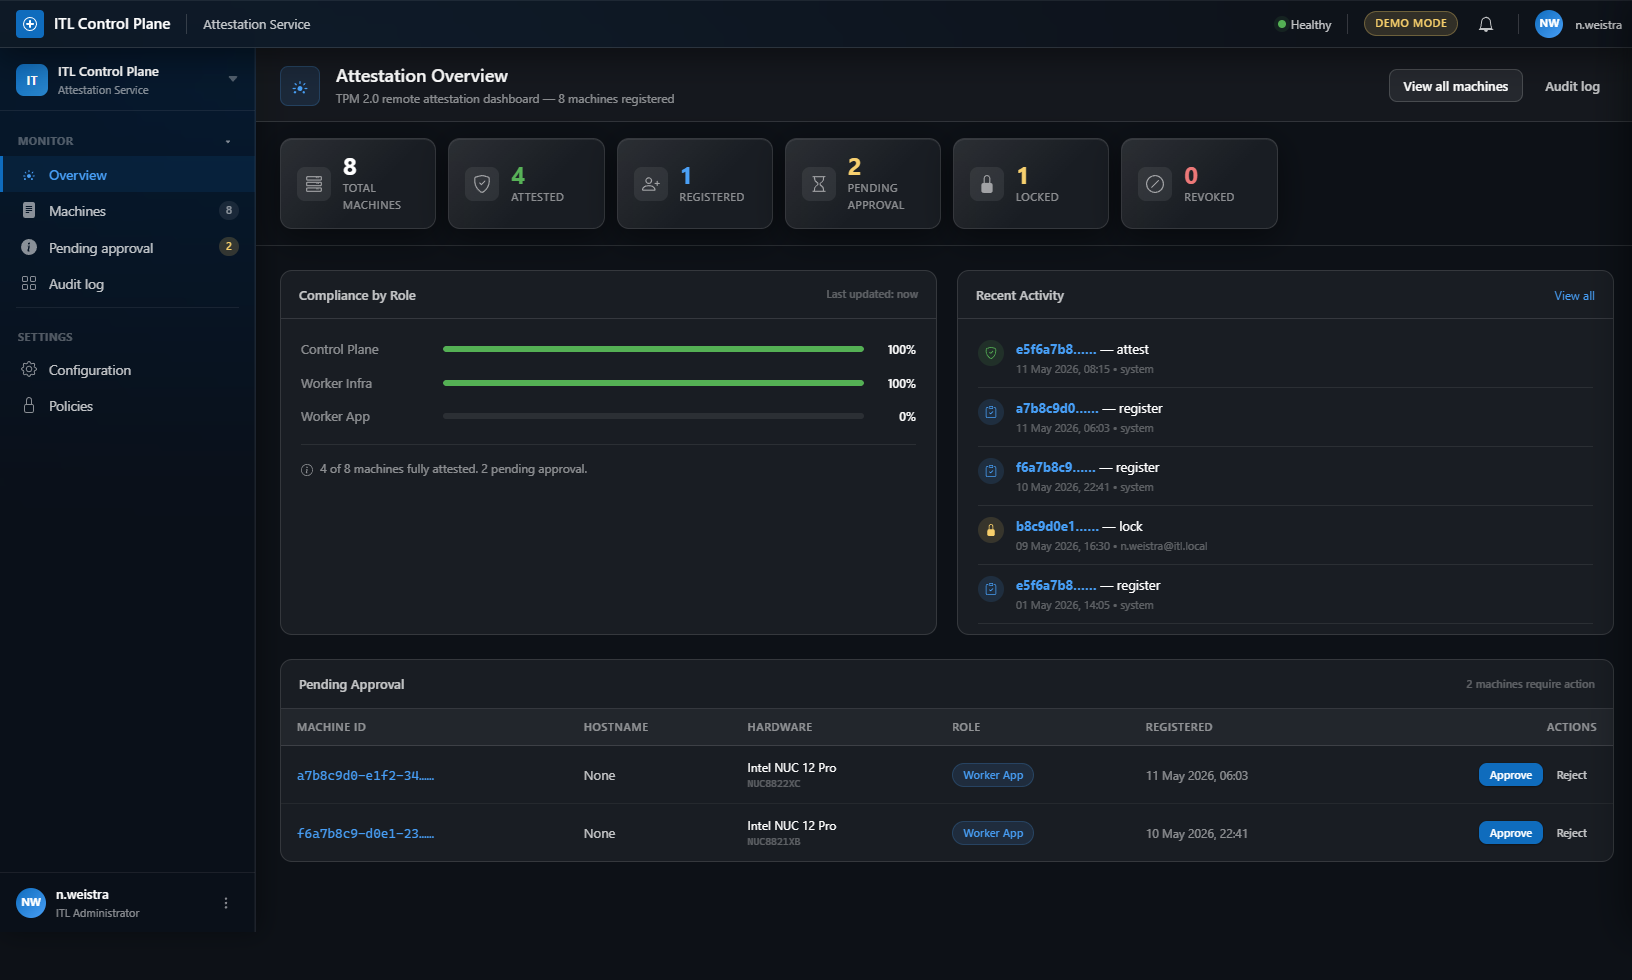
Task: Click the Attested shield icon
Action: coord(482,184)
